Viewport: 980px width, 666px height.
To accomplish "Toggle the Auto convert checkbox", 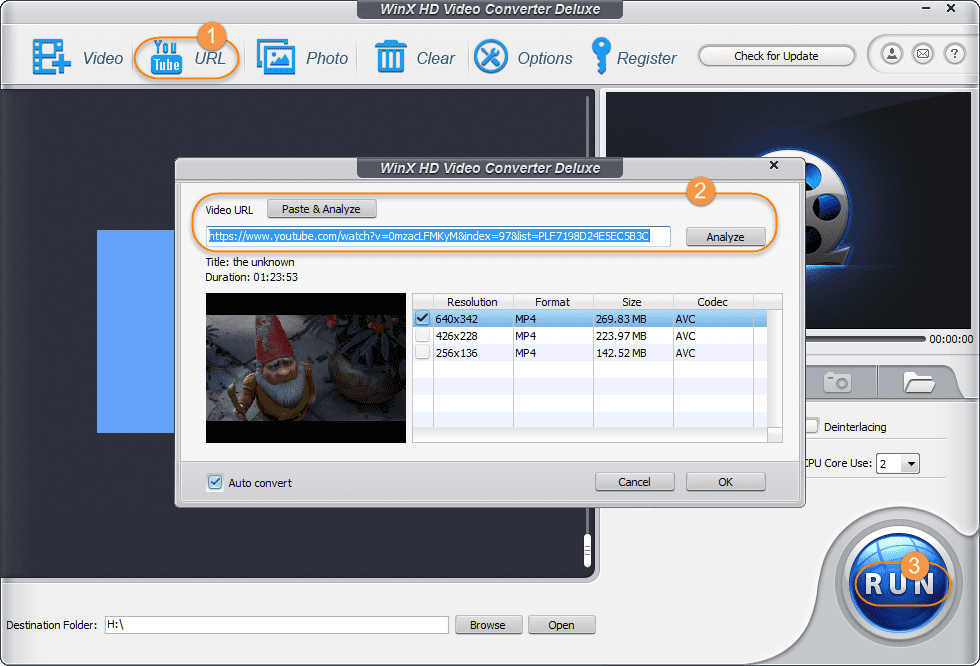I will [x=215, y=482].
